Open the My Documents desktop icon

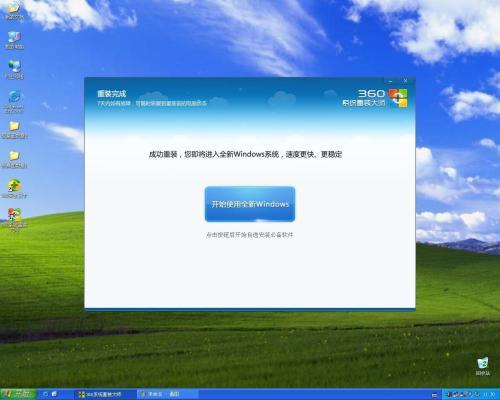click(x=14, y=10)
